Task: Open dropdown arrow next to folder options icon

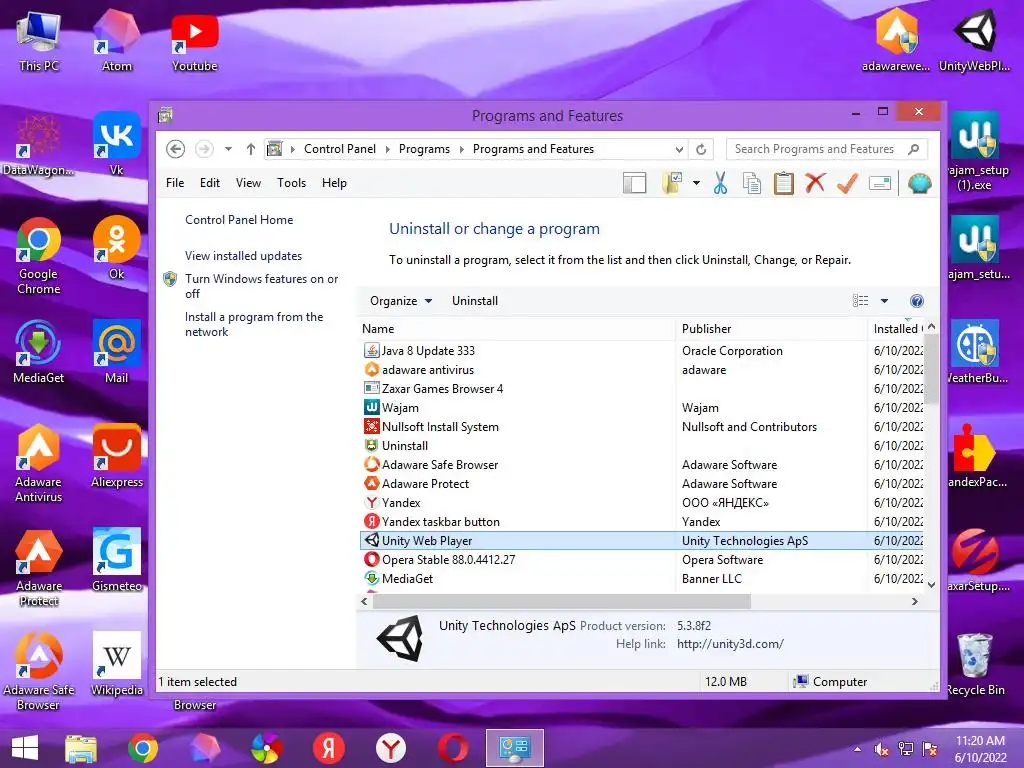Action: pyautogui.click(x=696, y=184)
